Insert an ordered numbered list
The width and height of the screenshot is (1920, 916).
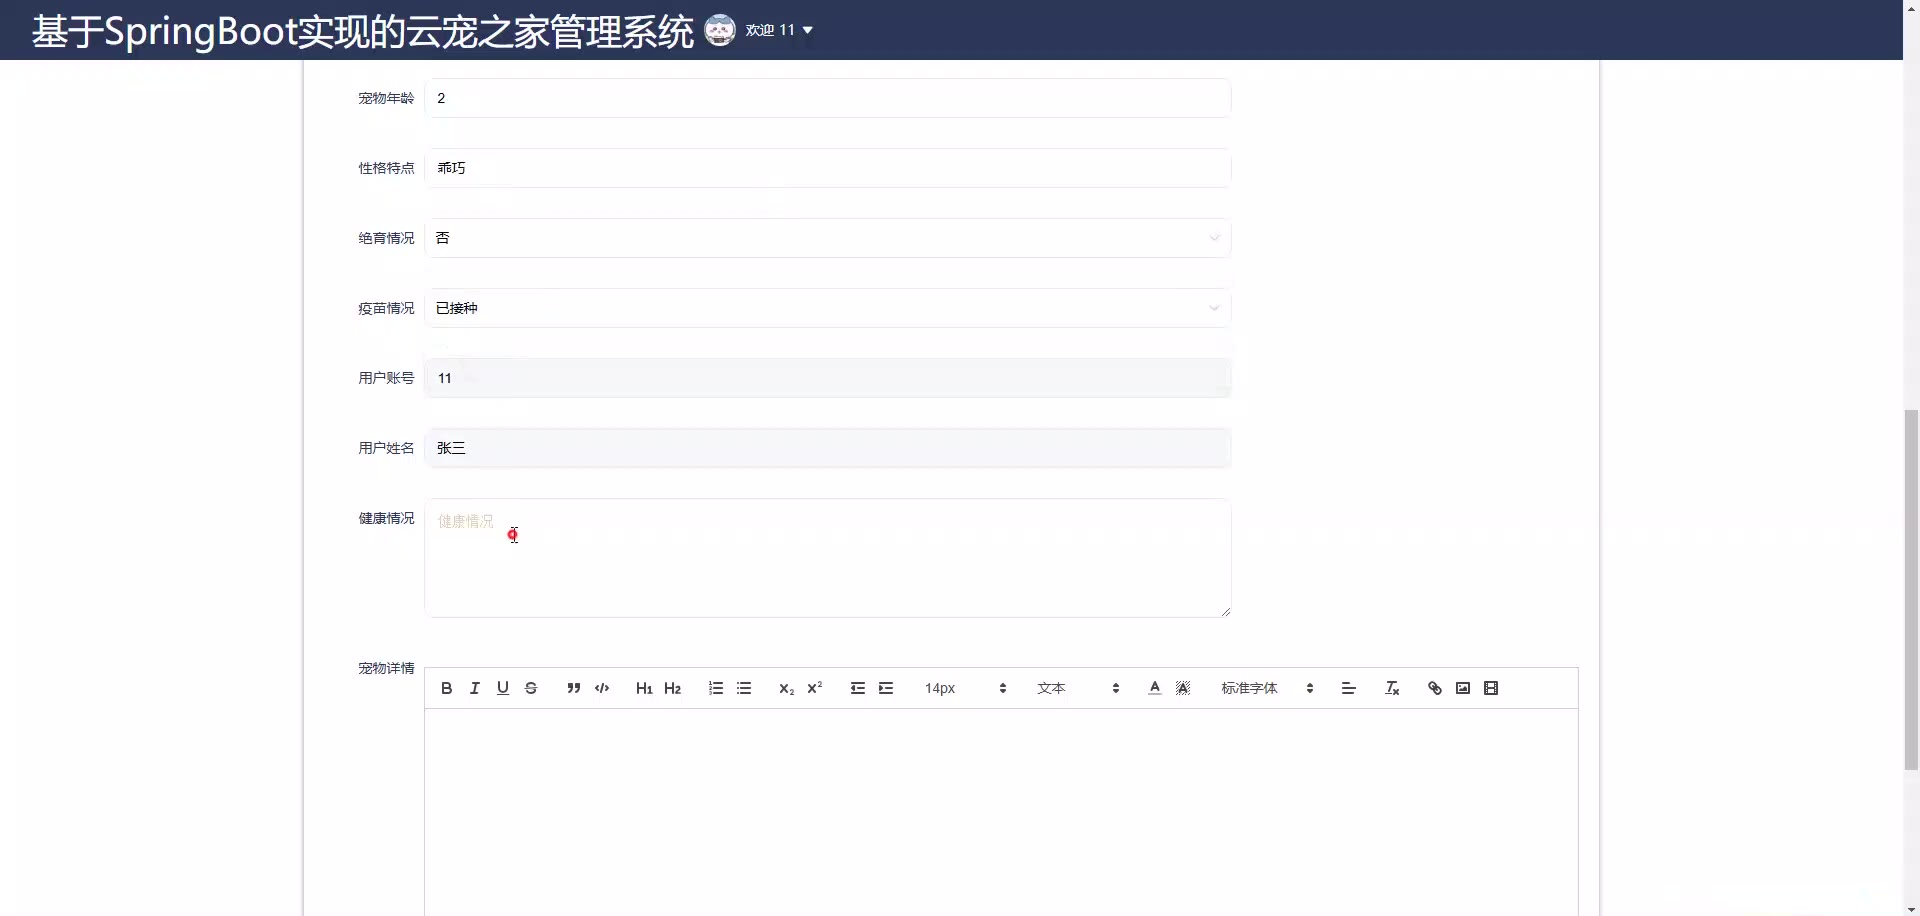click(x=715, y=688)
